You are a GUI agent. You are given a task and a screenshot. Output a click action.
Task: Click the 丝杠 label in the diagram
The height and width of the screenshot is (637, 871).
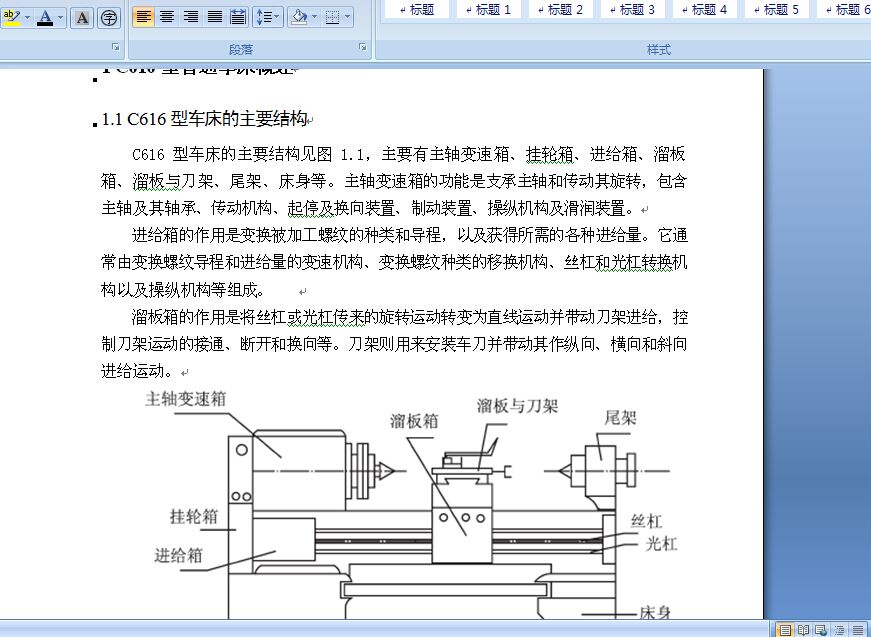647,521
